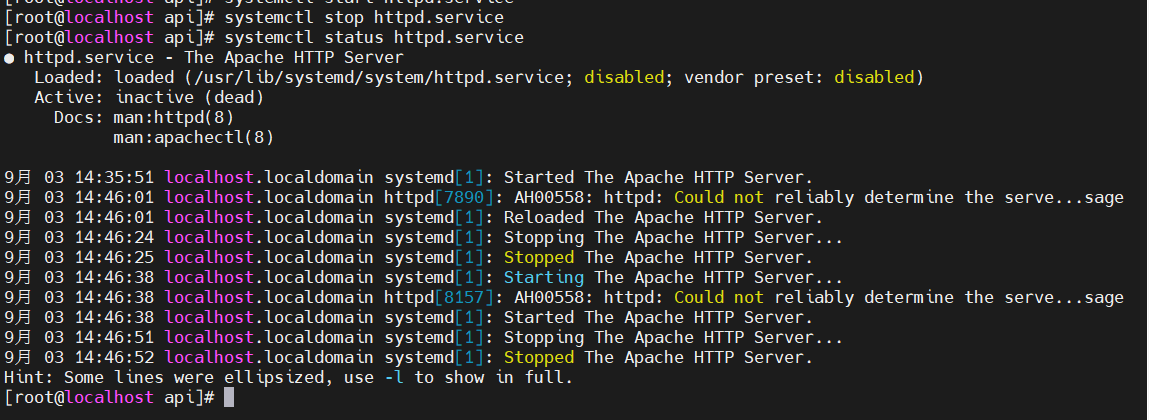
Task: Click the systemctl status httpd.service command
Action: point(374,38)
